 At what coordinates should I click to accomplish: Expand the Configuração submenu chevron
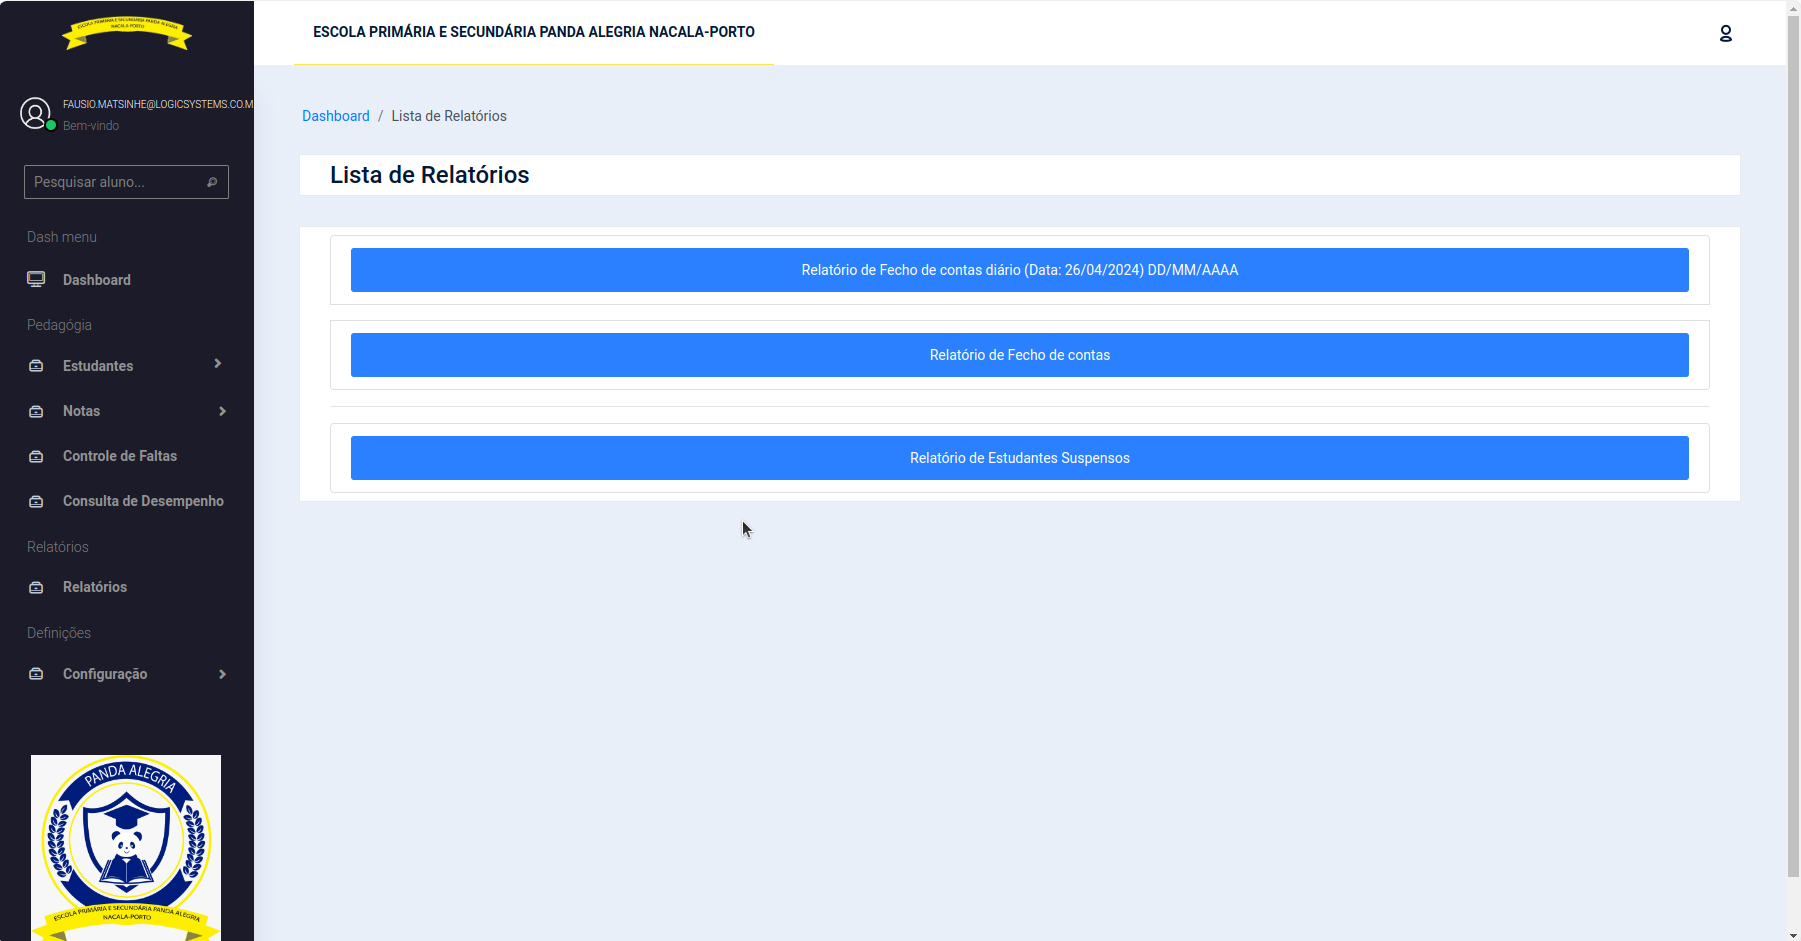click(222, 674)
